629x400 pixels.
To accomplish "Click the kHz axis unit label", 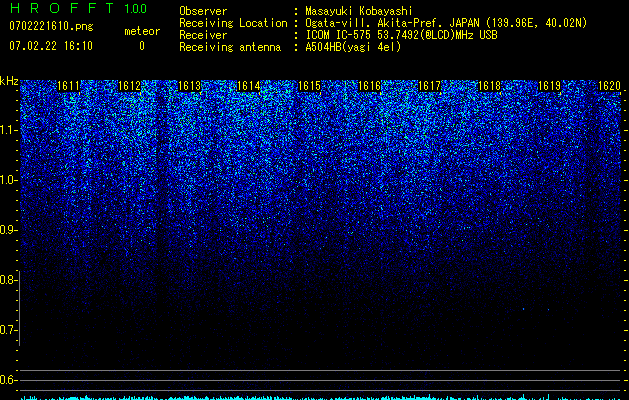I will (9, 81).
